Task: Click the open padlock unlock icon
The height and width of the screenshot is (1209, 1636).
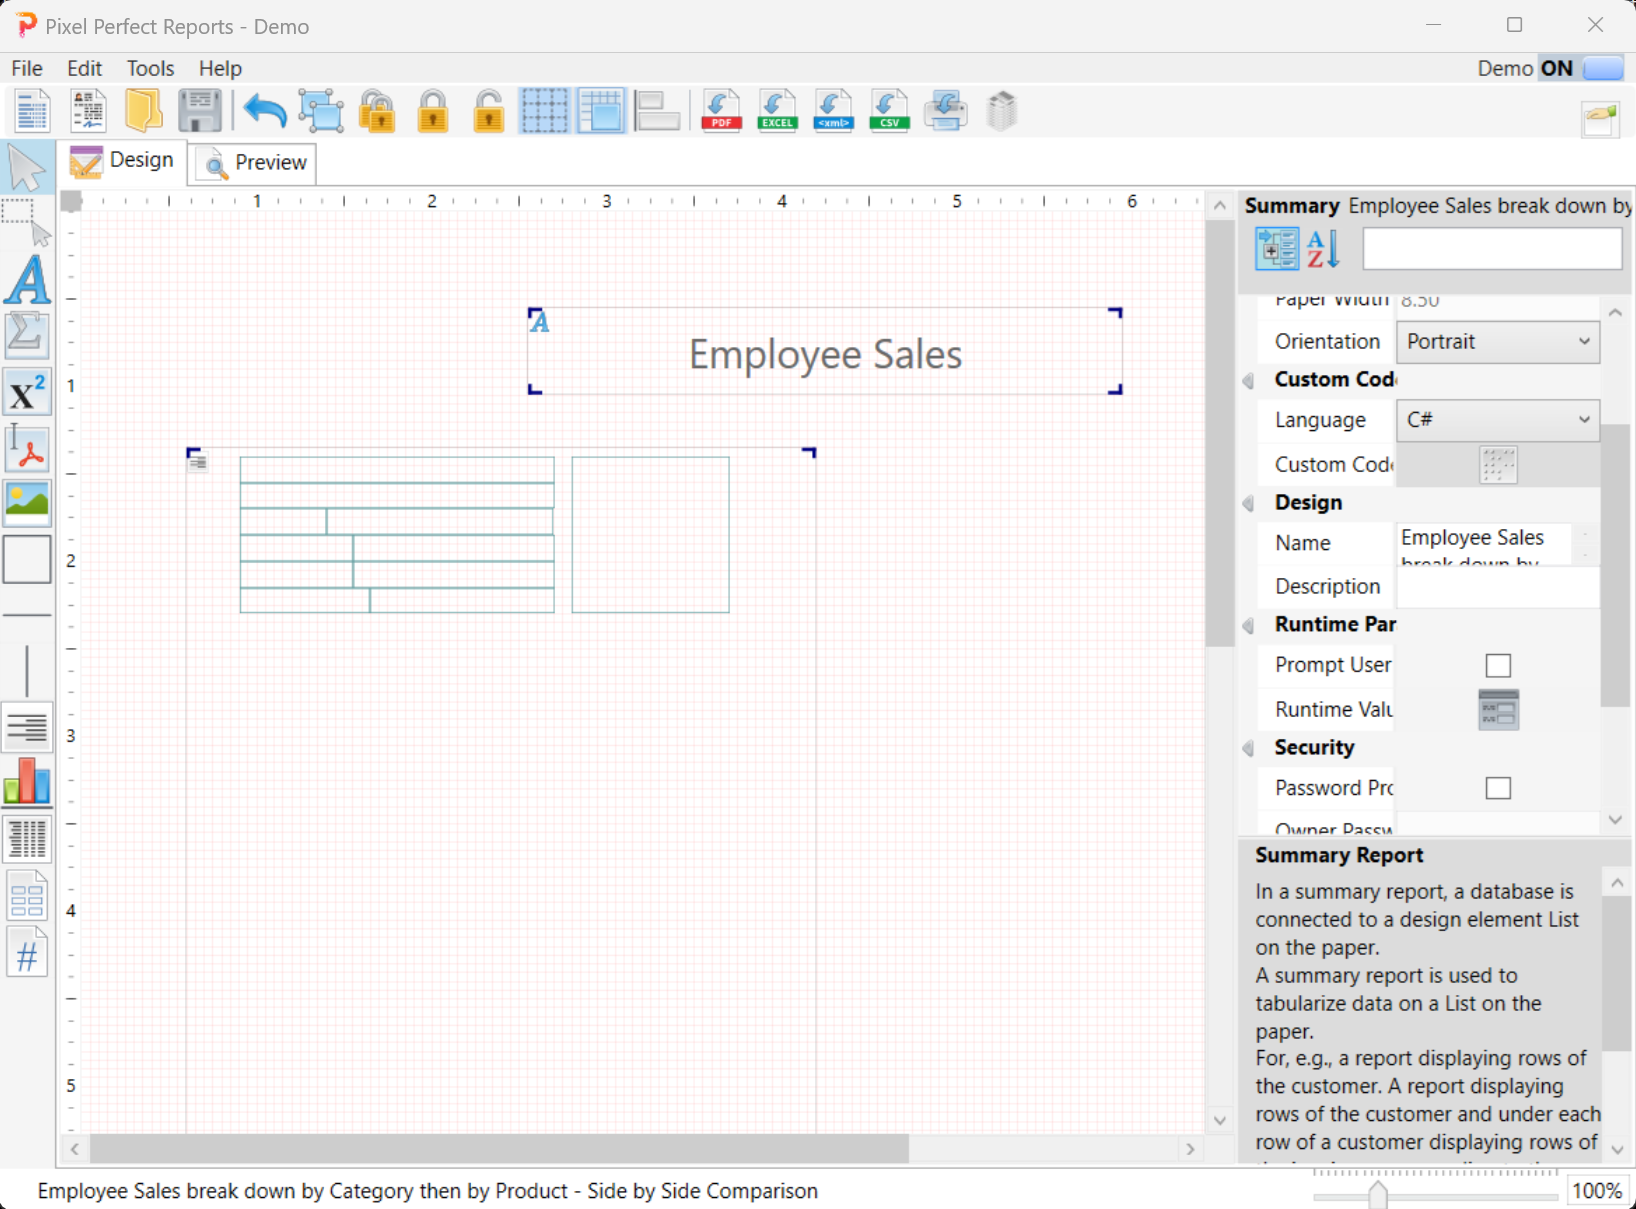Action: pos(489,110)
